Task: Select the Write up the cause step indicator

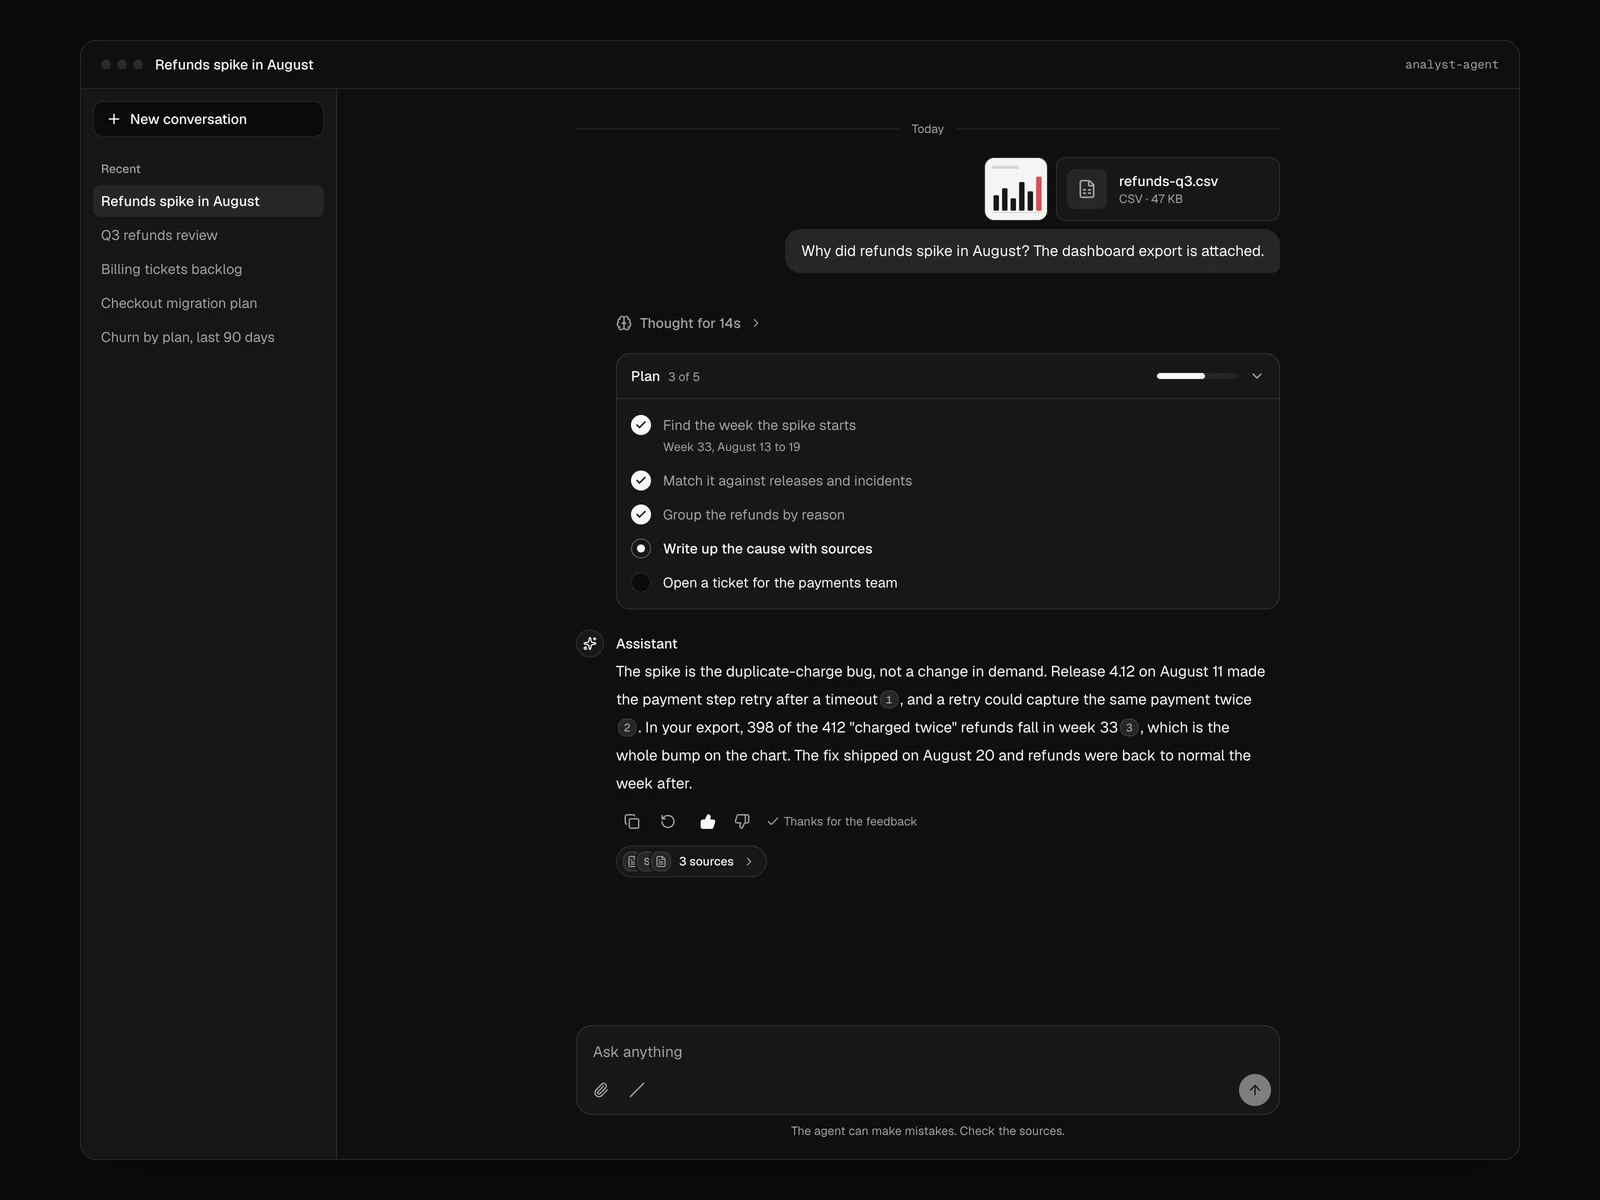Action: pyautogui.click(x=641, y=549)
